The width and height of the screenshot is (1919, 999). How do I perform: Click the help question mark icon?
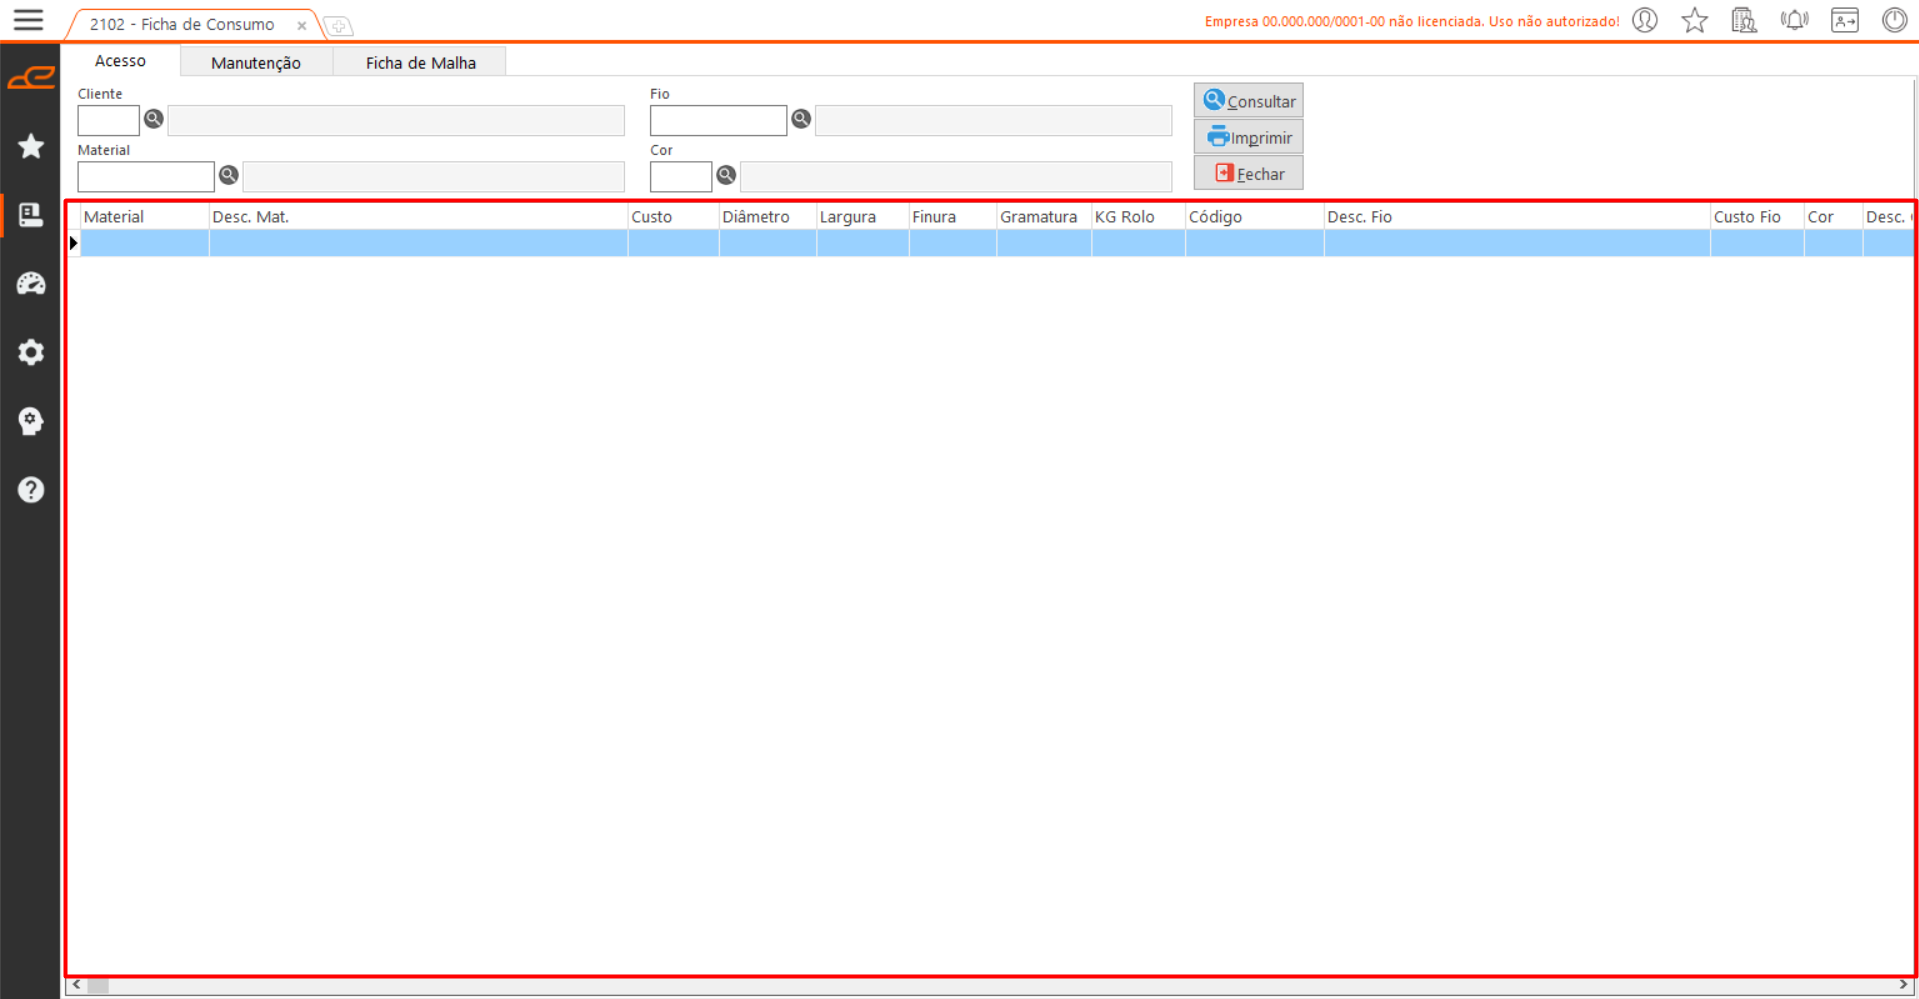(x=31, y=490)
